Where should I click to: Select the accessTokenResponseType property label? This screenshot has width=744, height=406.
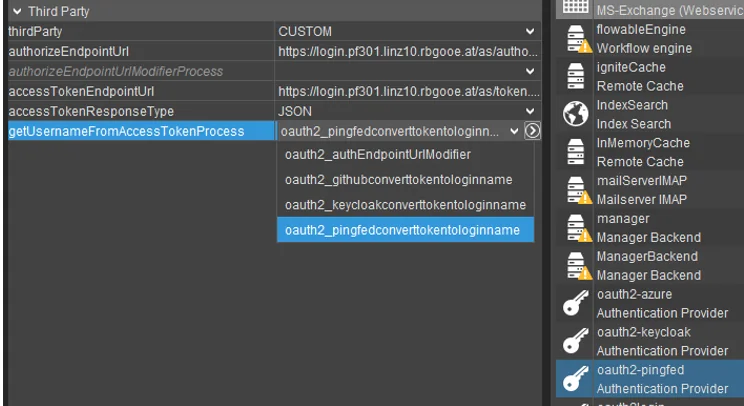tap(91, 111)
